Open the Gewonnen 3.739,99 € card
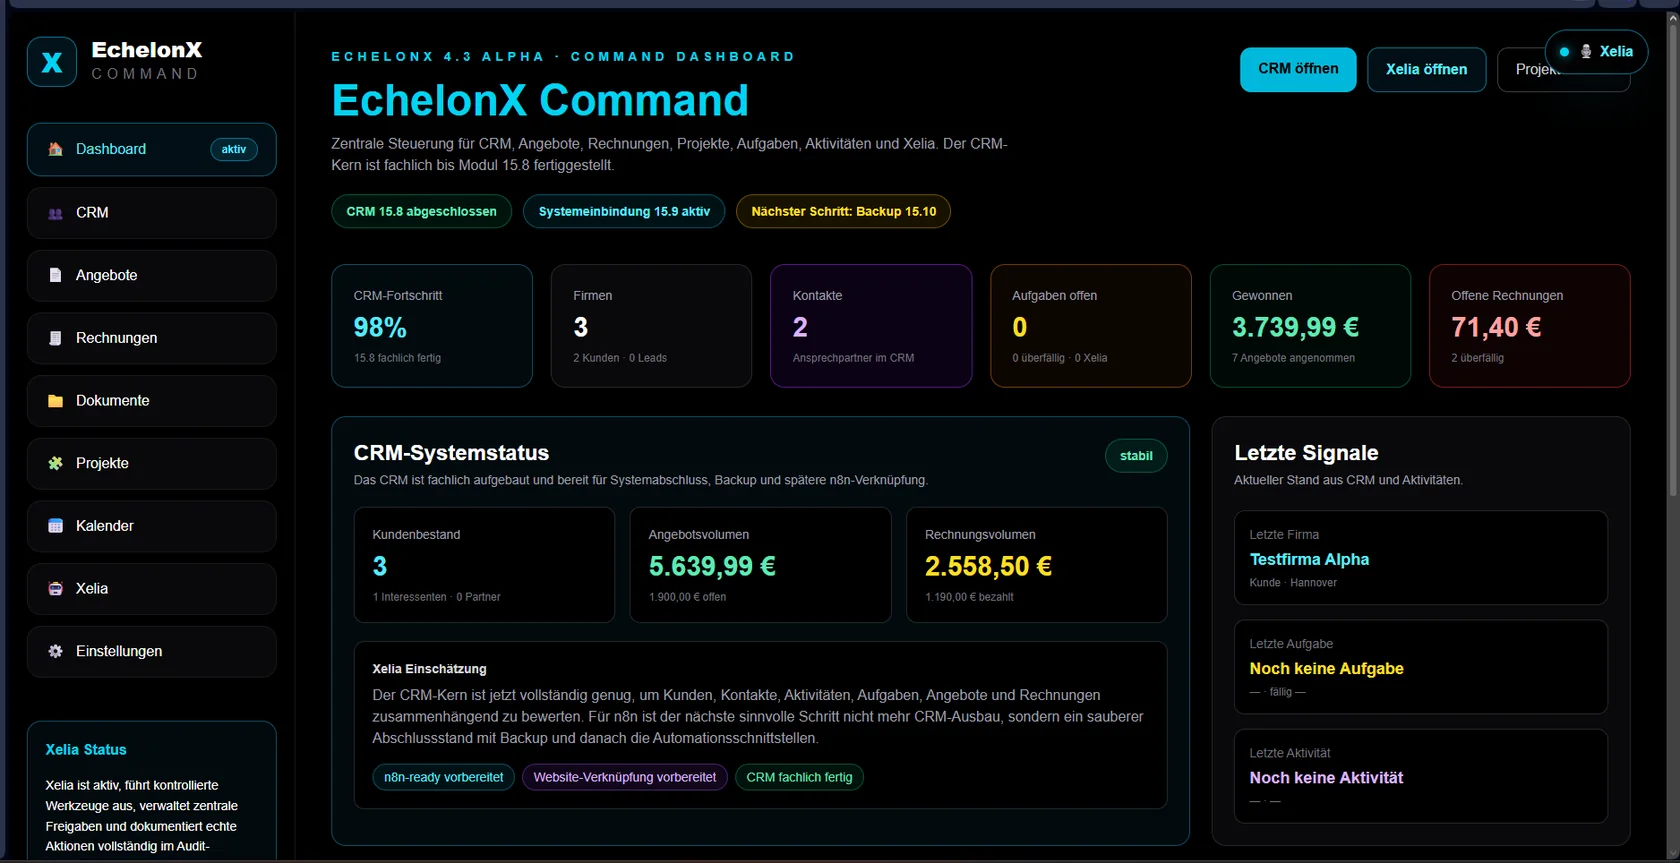 click(x=1310, y=326)
